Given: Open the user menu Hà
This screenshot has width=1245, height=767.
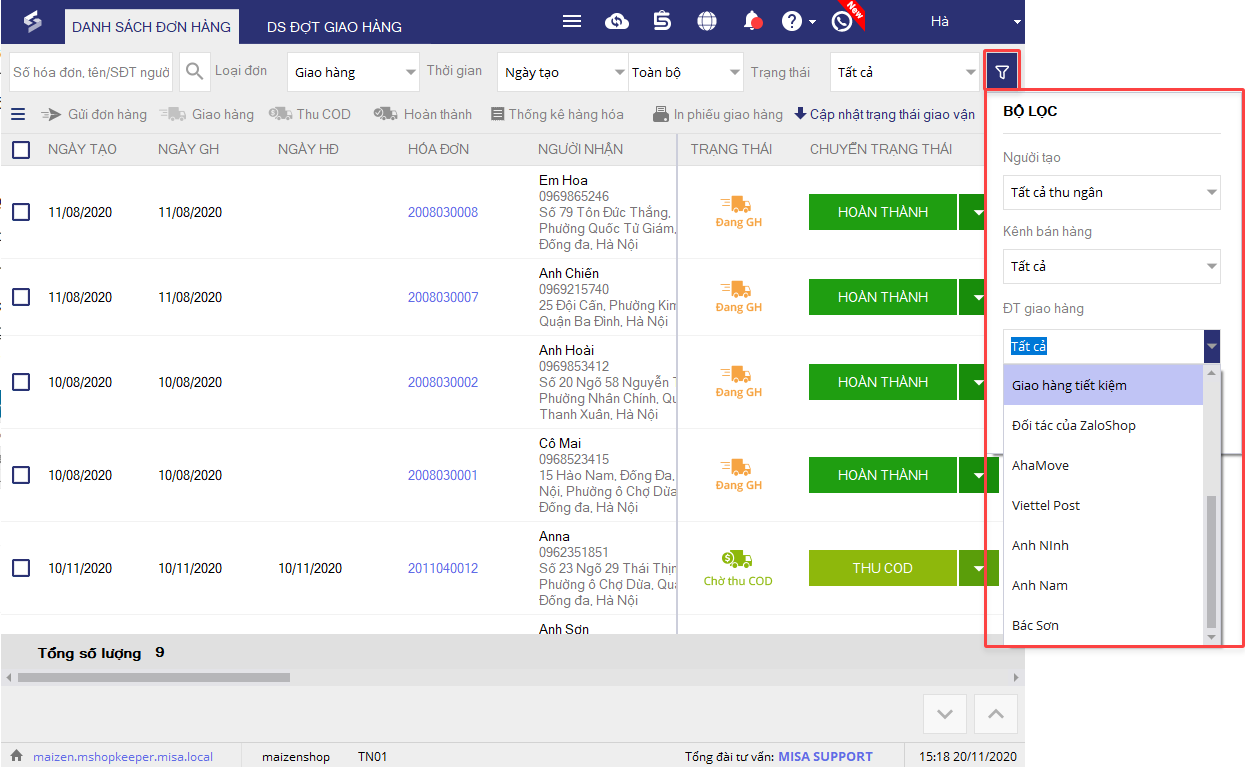Looking at the screenshot, I should [974, 21].
